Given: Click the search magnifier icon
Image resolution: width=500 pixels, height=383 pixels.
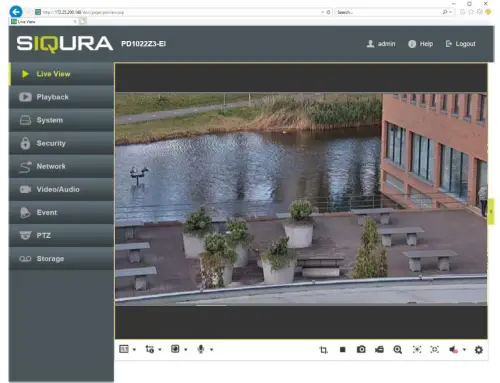Looking at the screenshot, I should [x=445, y=12].
